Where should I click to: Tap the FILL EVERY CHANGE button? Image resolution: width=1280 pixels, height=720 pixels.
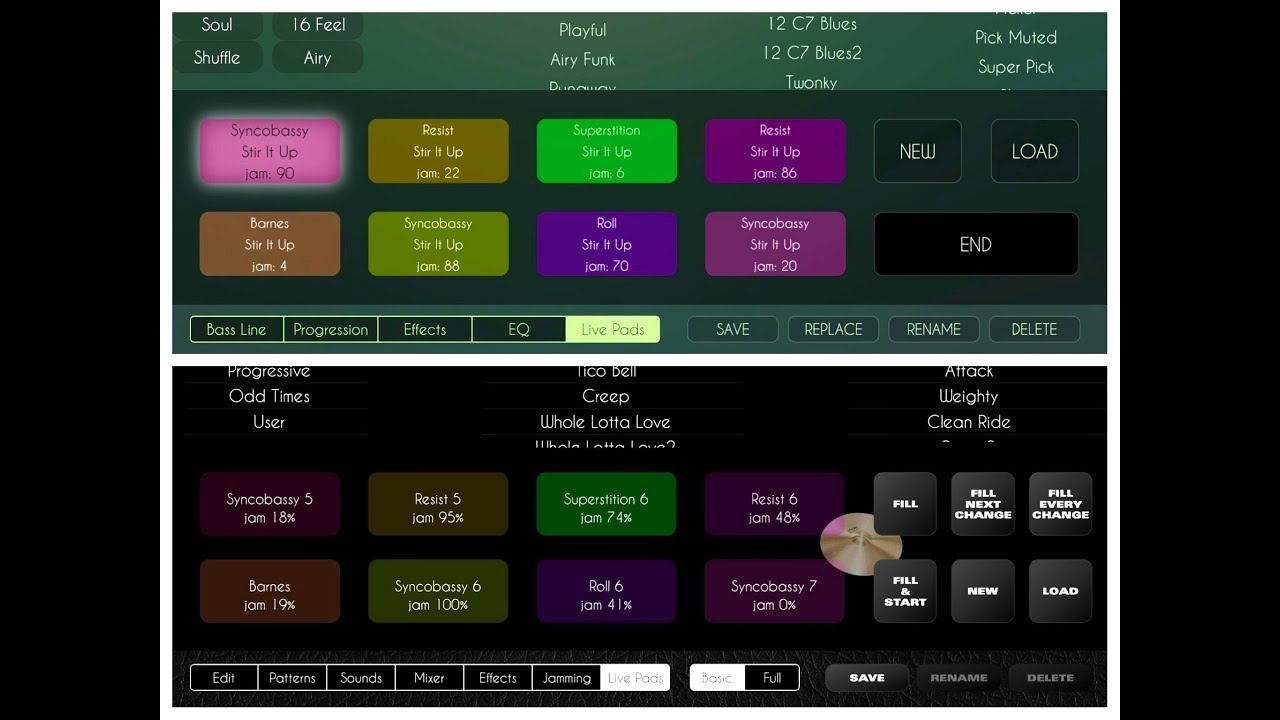tap(1061, 504)
